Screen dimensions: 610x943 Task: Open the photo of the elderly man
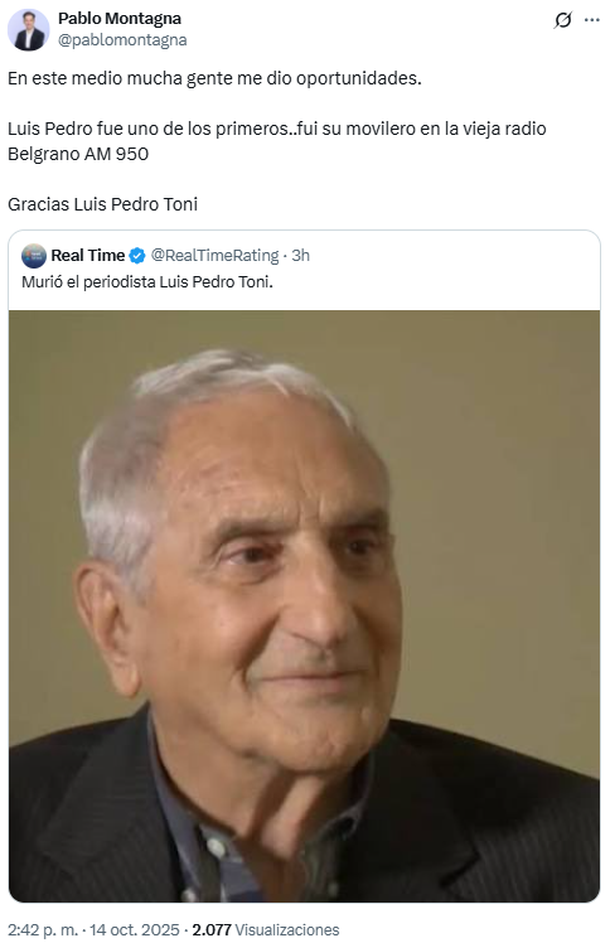click(x=304, y=606)
